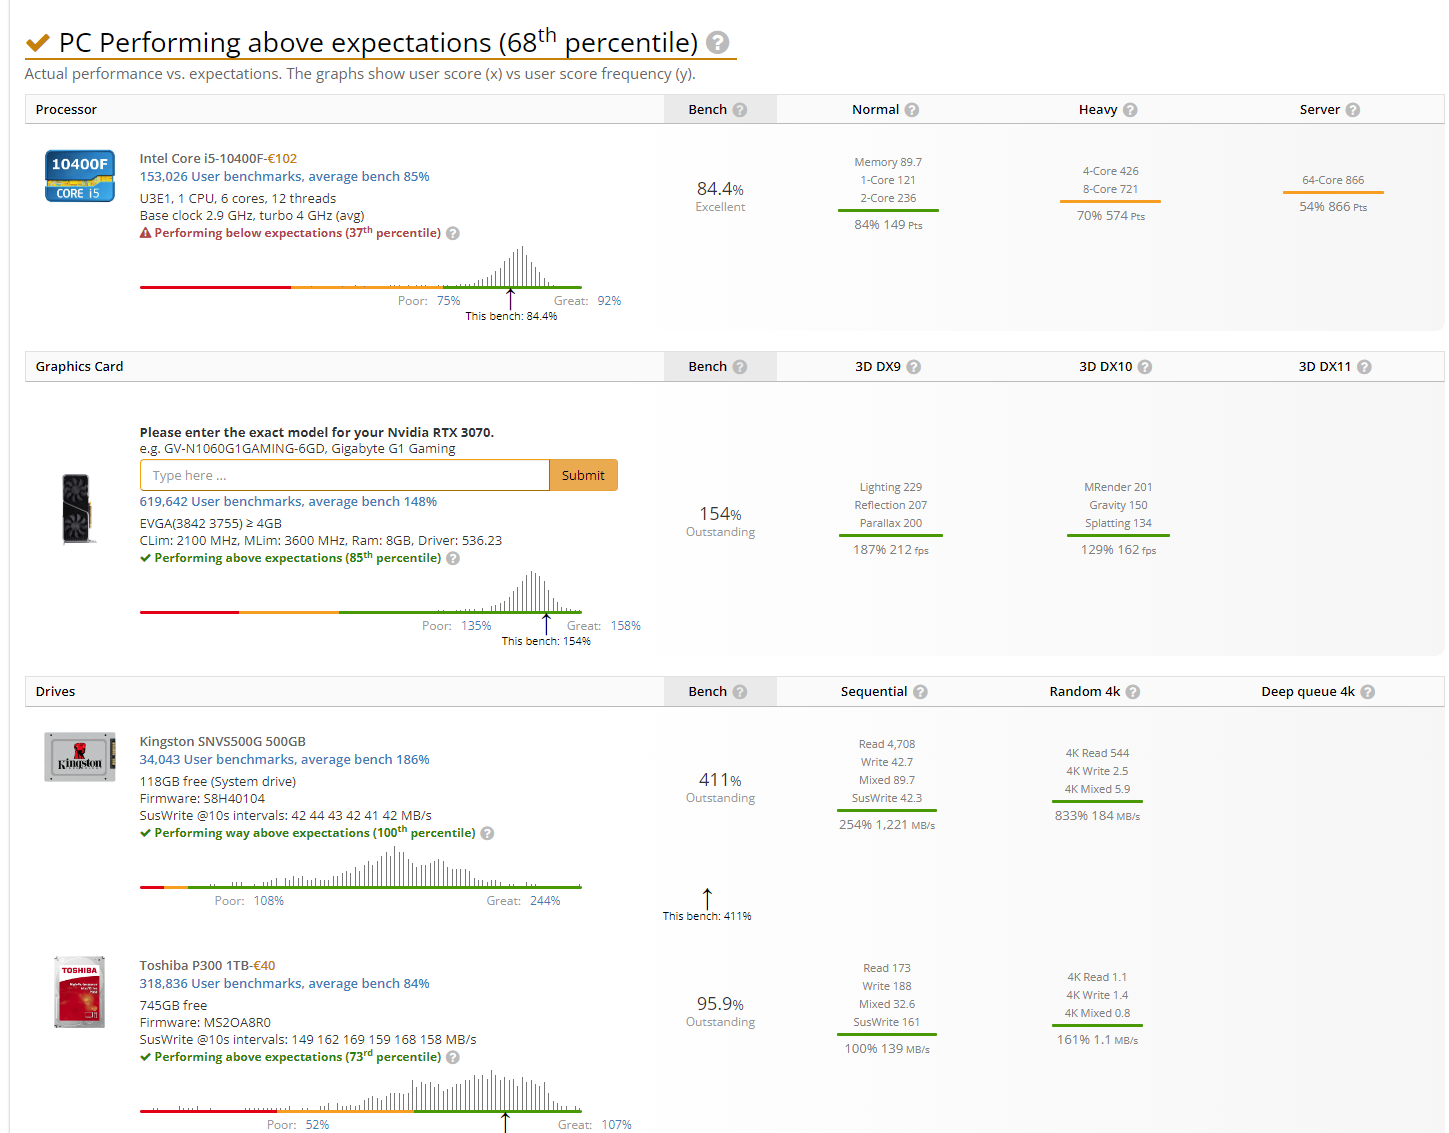Image resolution: width=1449 pixels, height=1133 pixels.
Task: Type in the GPU model input field
Action: (345, 475)
